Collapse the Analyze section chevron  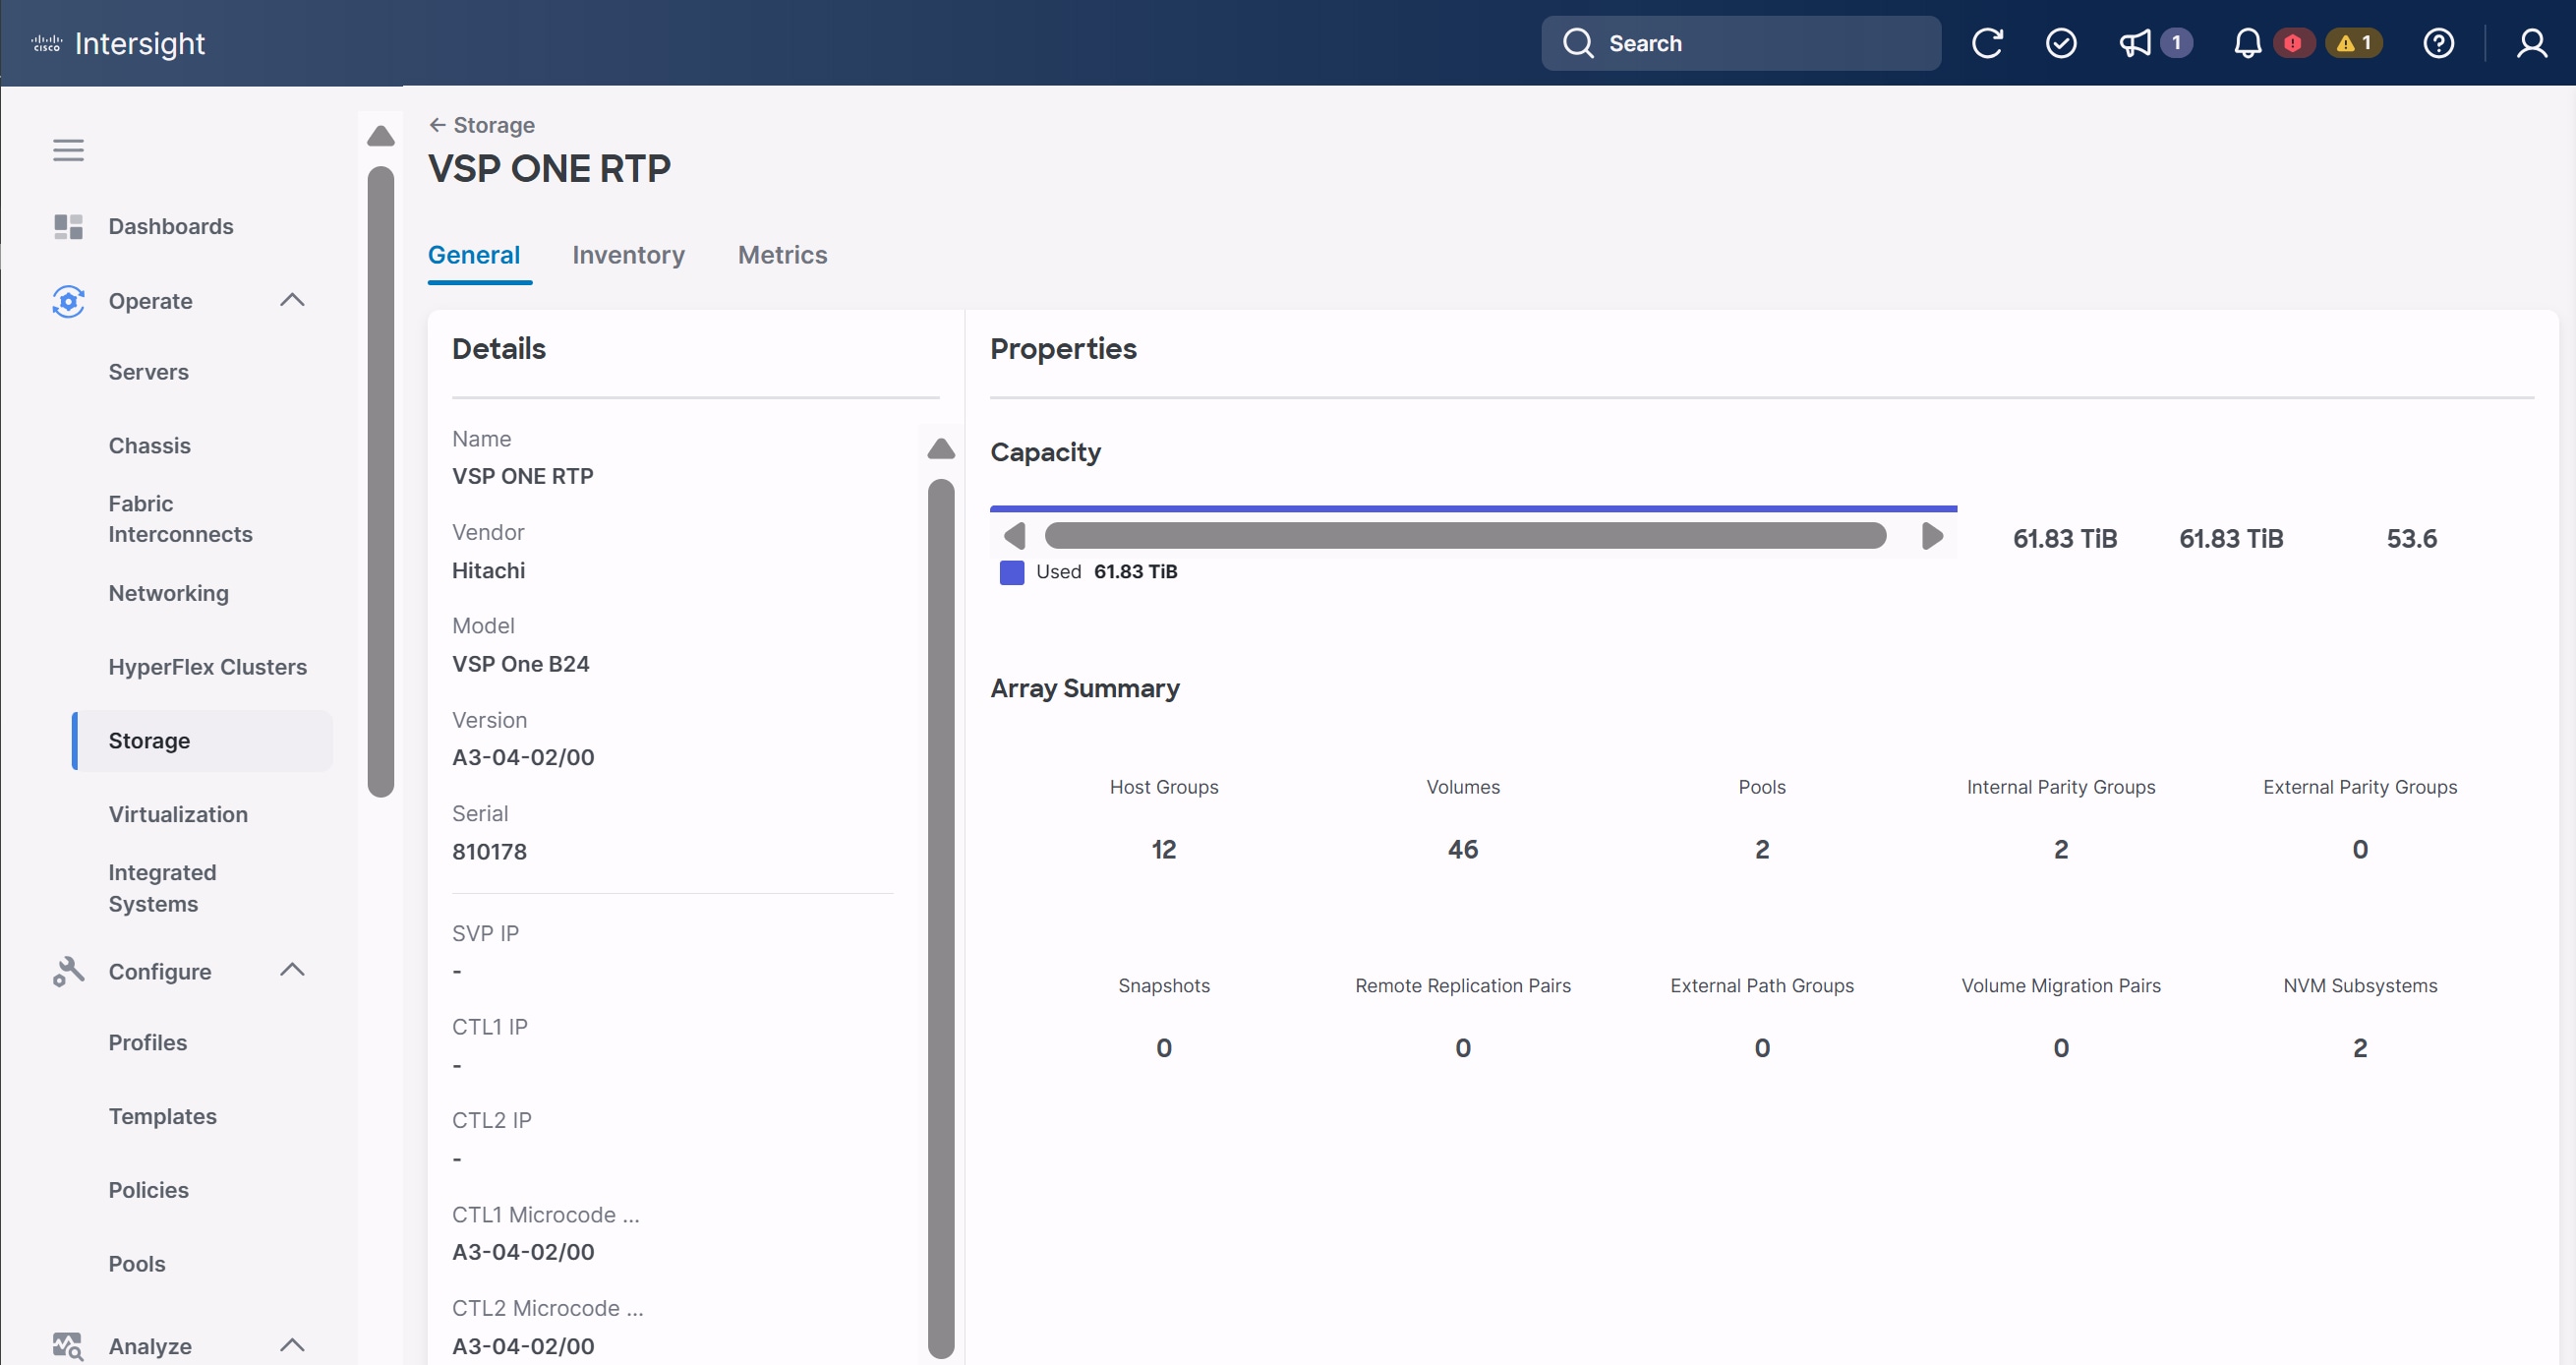click(x=292, y=1345)
